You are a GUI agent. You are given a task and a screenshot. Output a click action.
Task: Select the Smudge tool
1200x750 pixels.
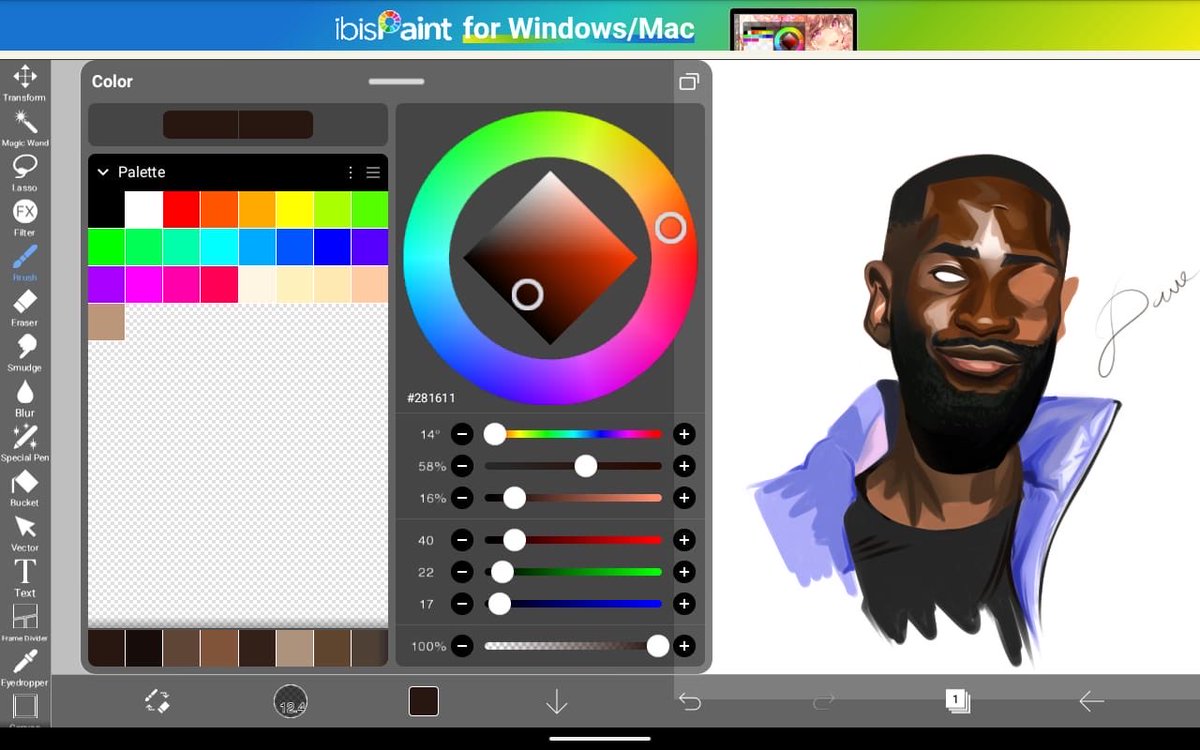pos(25,353)
